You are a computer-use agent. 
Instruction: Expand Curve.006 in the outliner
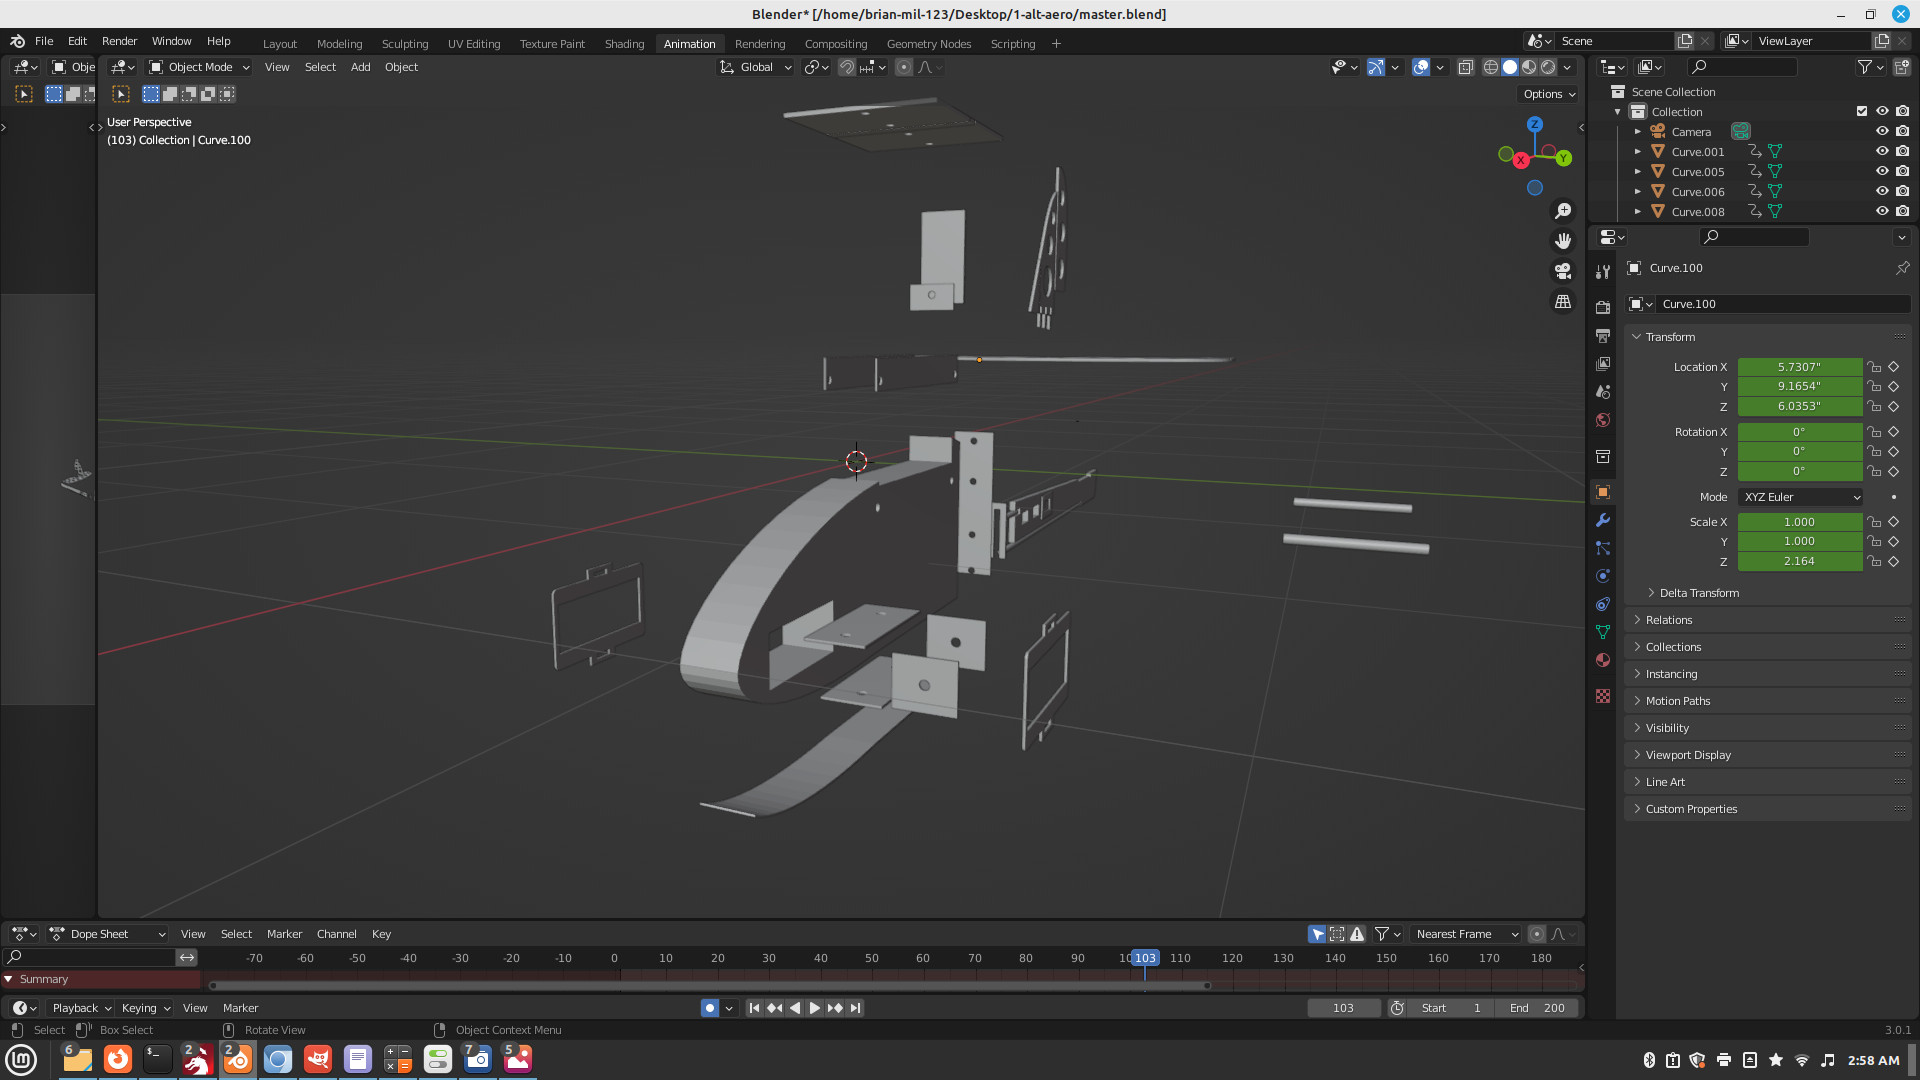(x=1637, y=191)
